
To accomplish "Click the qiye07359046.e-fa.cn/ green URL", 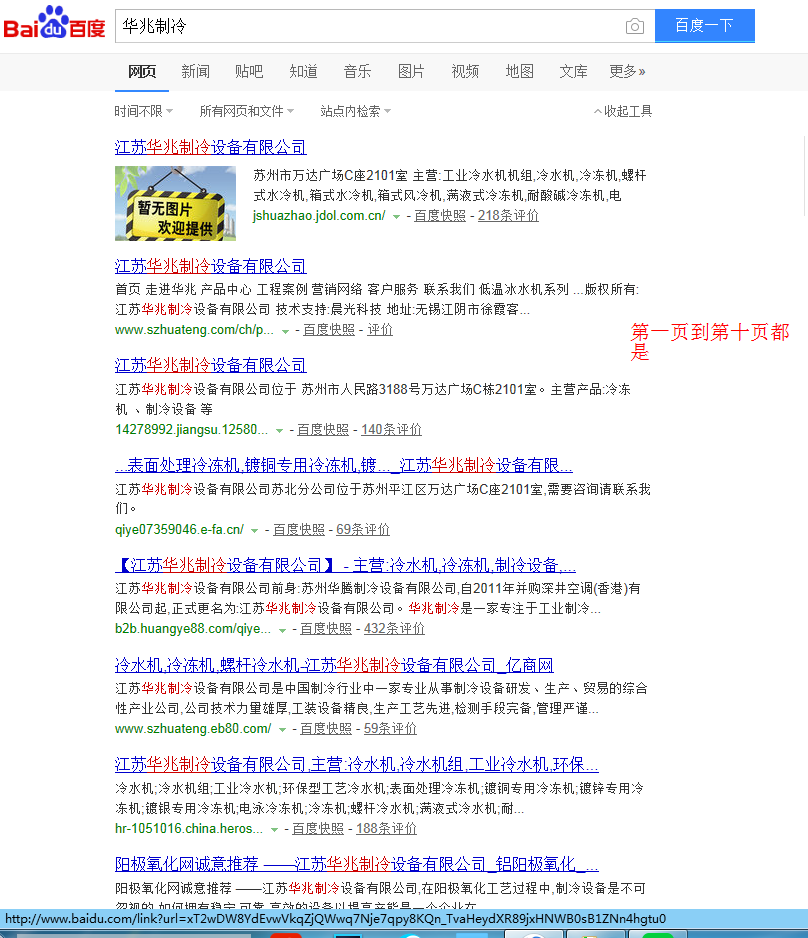I will 179,529.
